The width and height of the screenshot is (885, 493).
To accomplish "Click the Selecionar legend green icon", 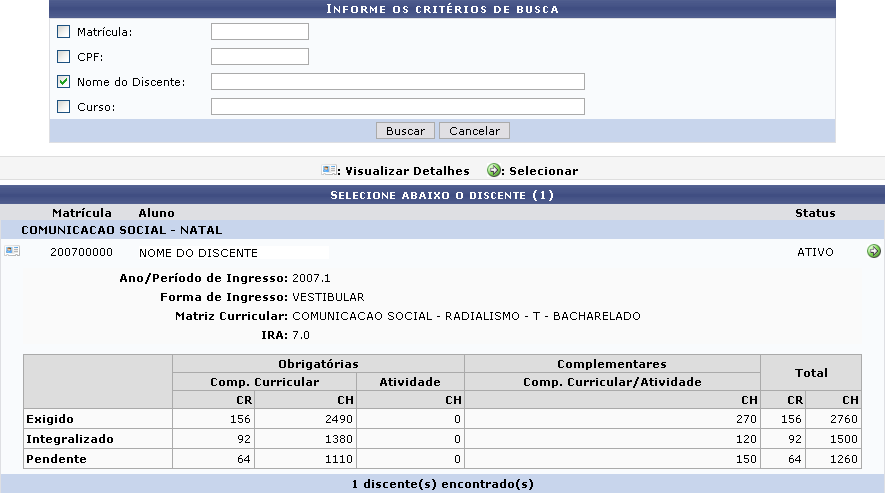I will (x=494, y=171).
